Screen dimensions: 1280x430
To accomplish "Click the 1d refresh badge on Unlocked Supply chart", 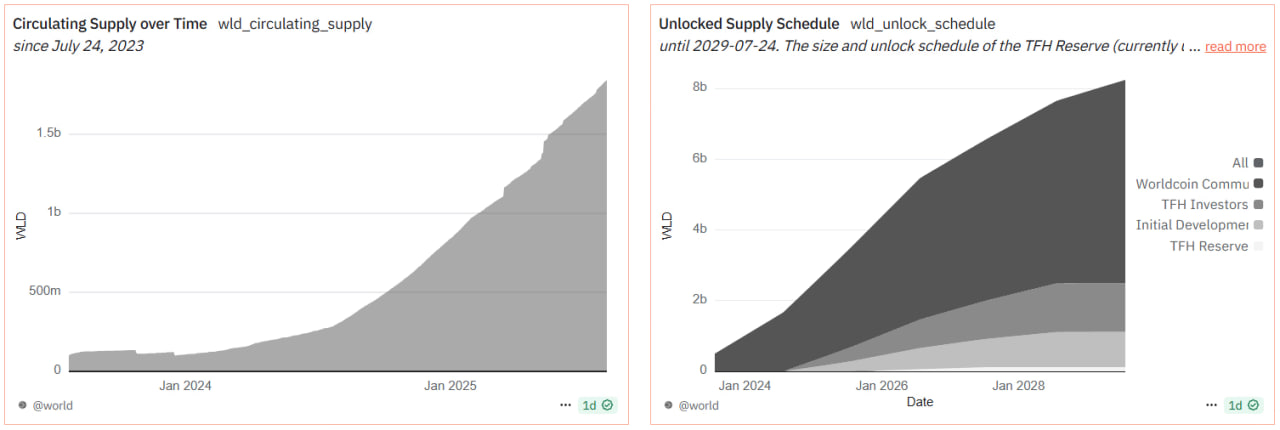I will [1242, 405].
